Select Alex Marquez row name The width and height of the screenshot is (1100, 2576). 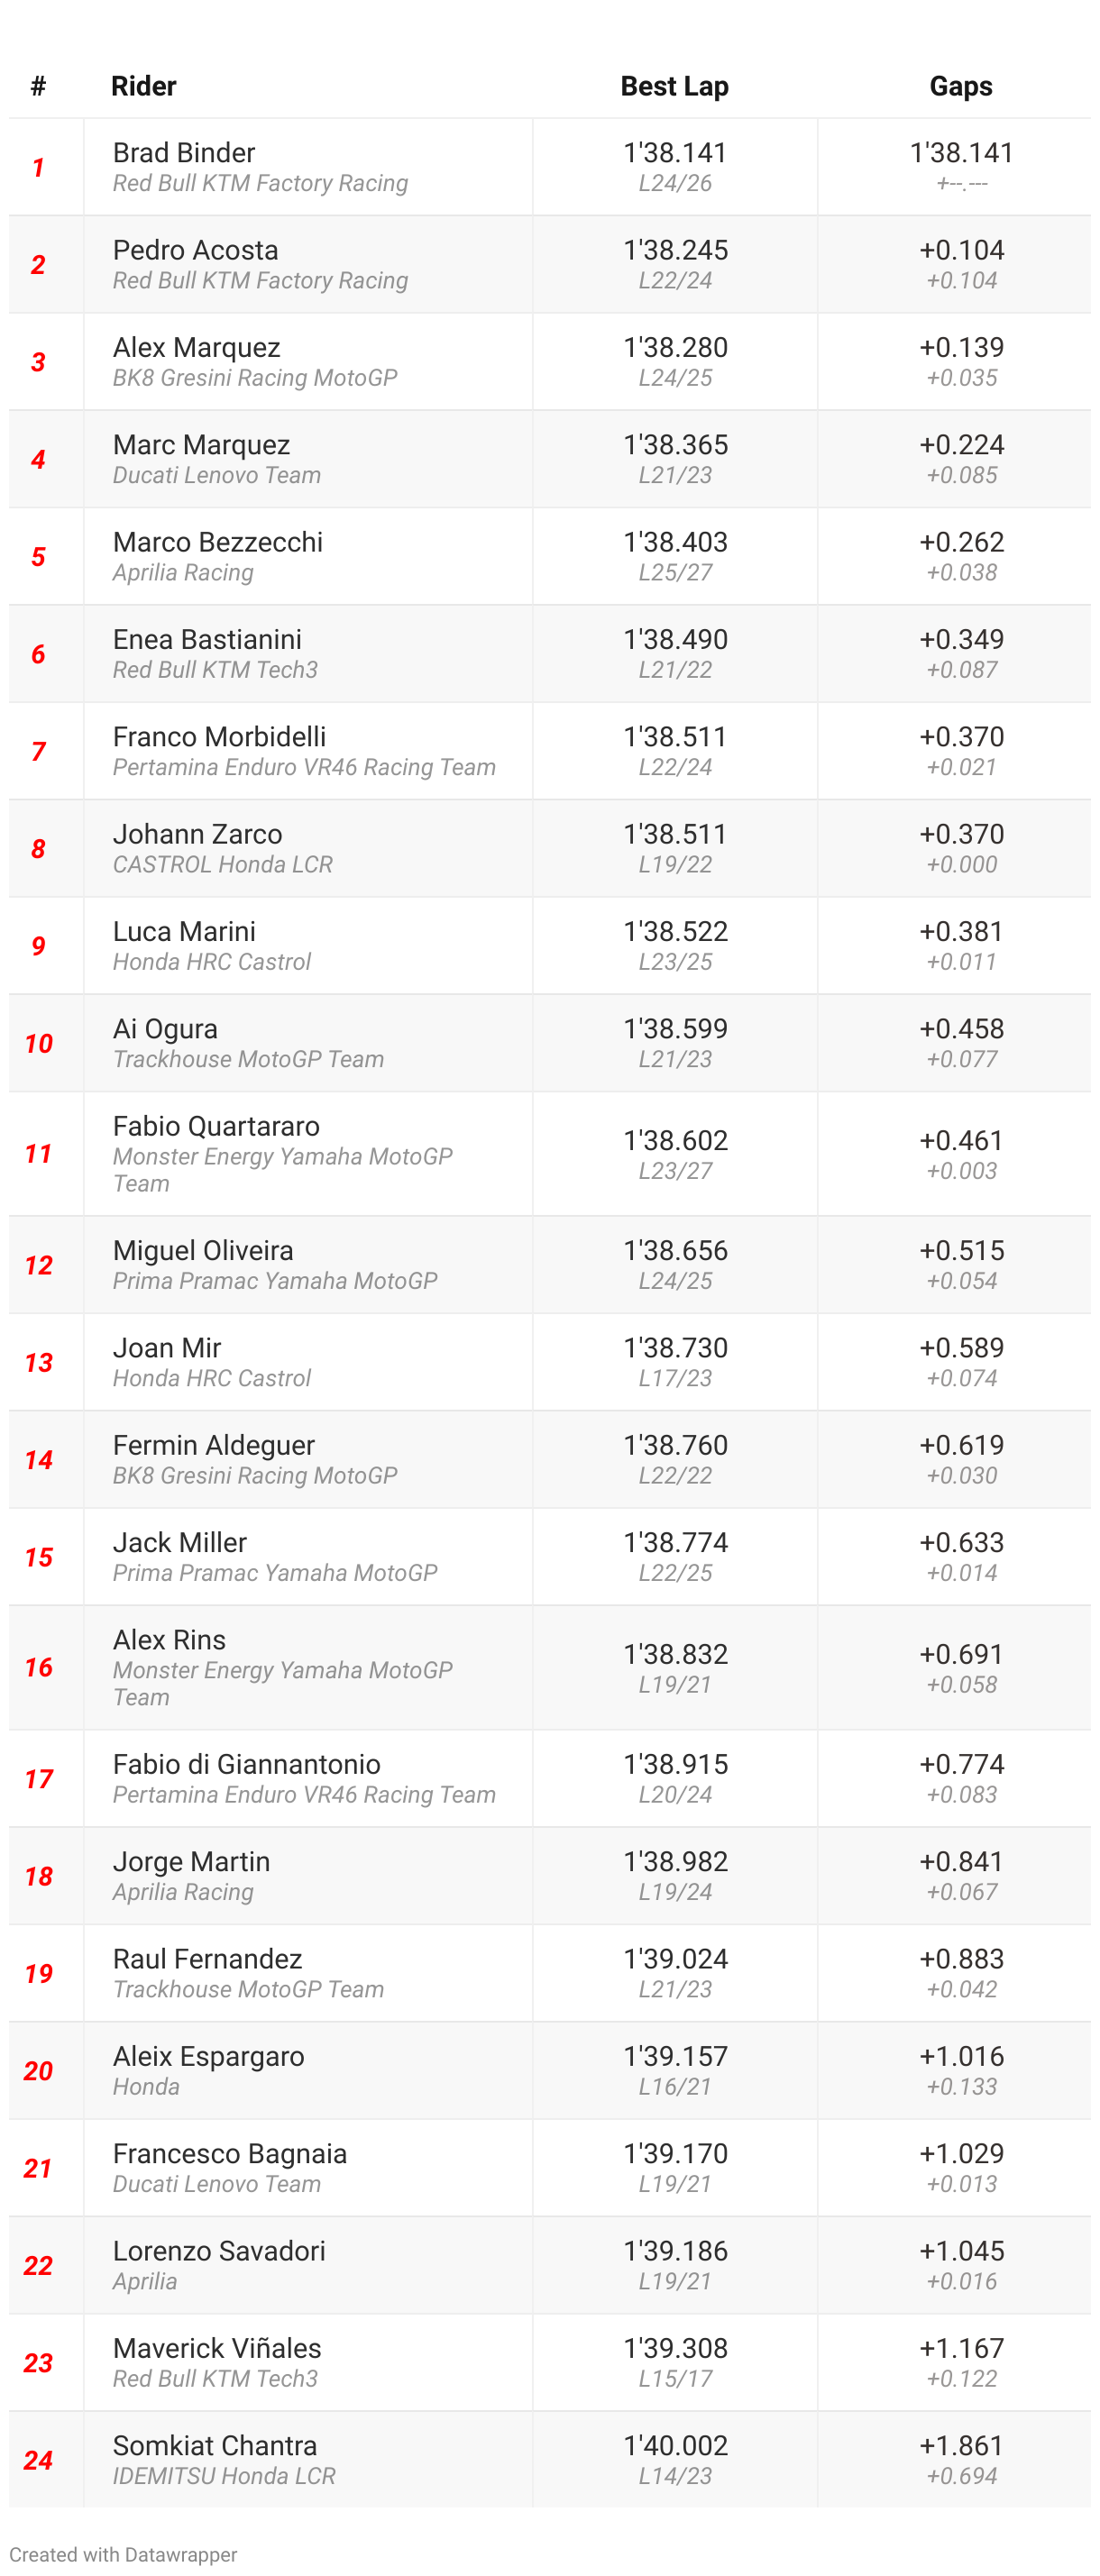coord(196,347)
